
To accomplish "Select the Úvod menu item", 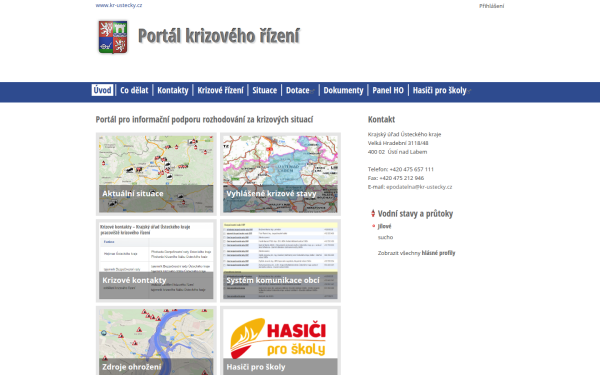I will click(x=102, y=90).
